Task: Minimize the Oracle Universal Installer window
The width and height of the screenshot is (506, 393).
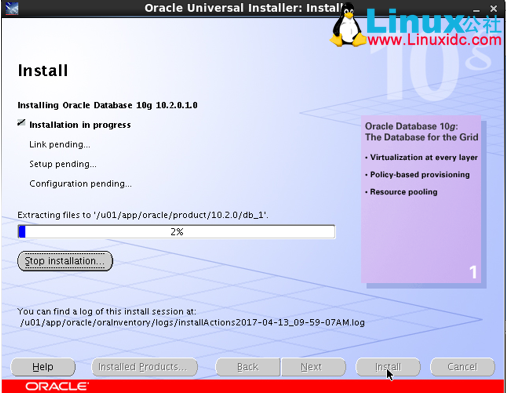Action: (476, 10)
